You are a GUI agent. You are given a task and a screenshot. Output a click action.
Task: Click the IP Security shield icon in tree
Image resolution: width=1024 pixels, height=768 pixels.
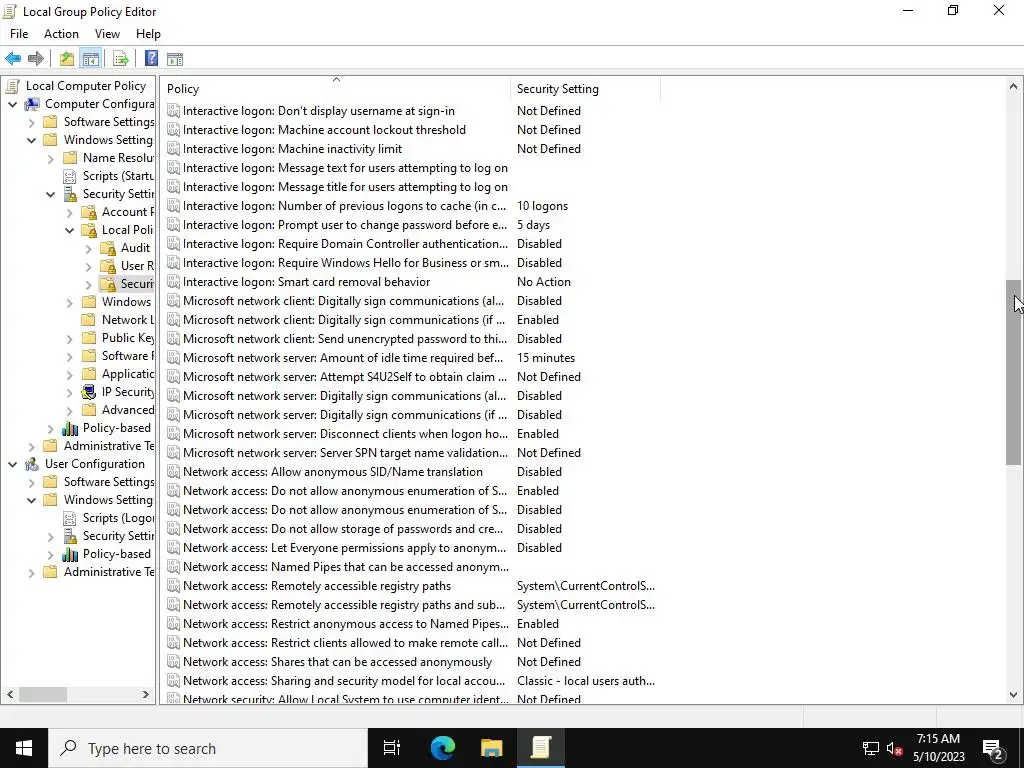pyautogui.click(x=89, y=392)
